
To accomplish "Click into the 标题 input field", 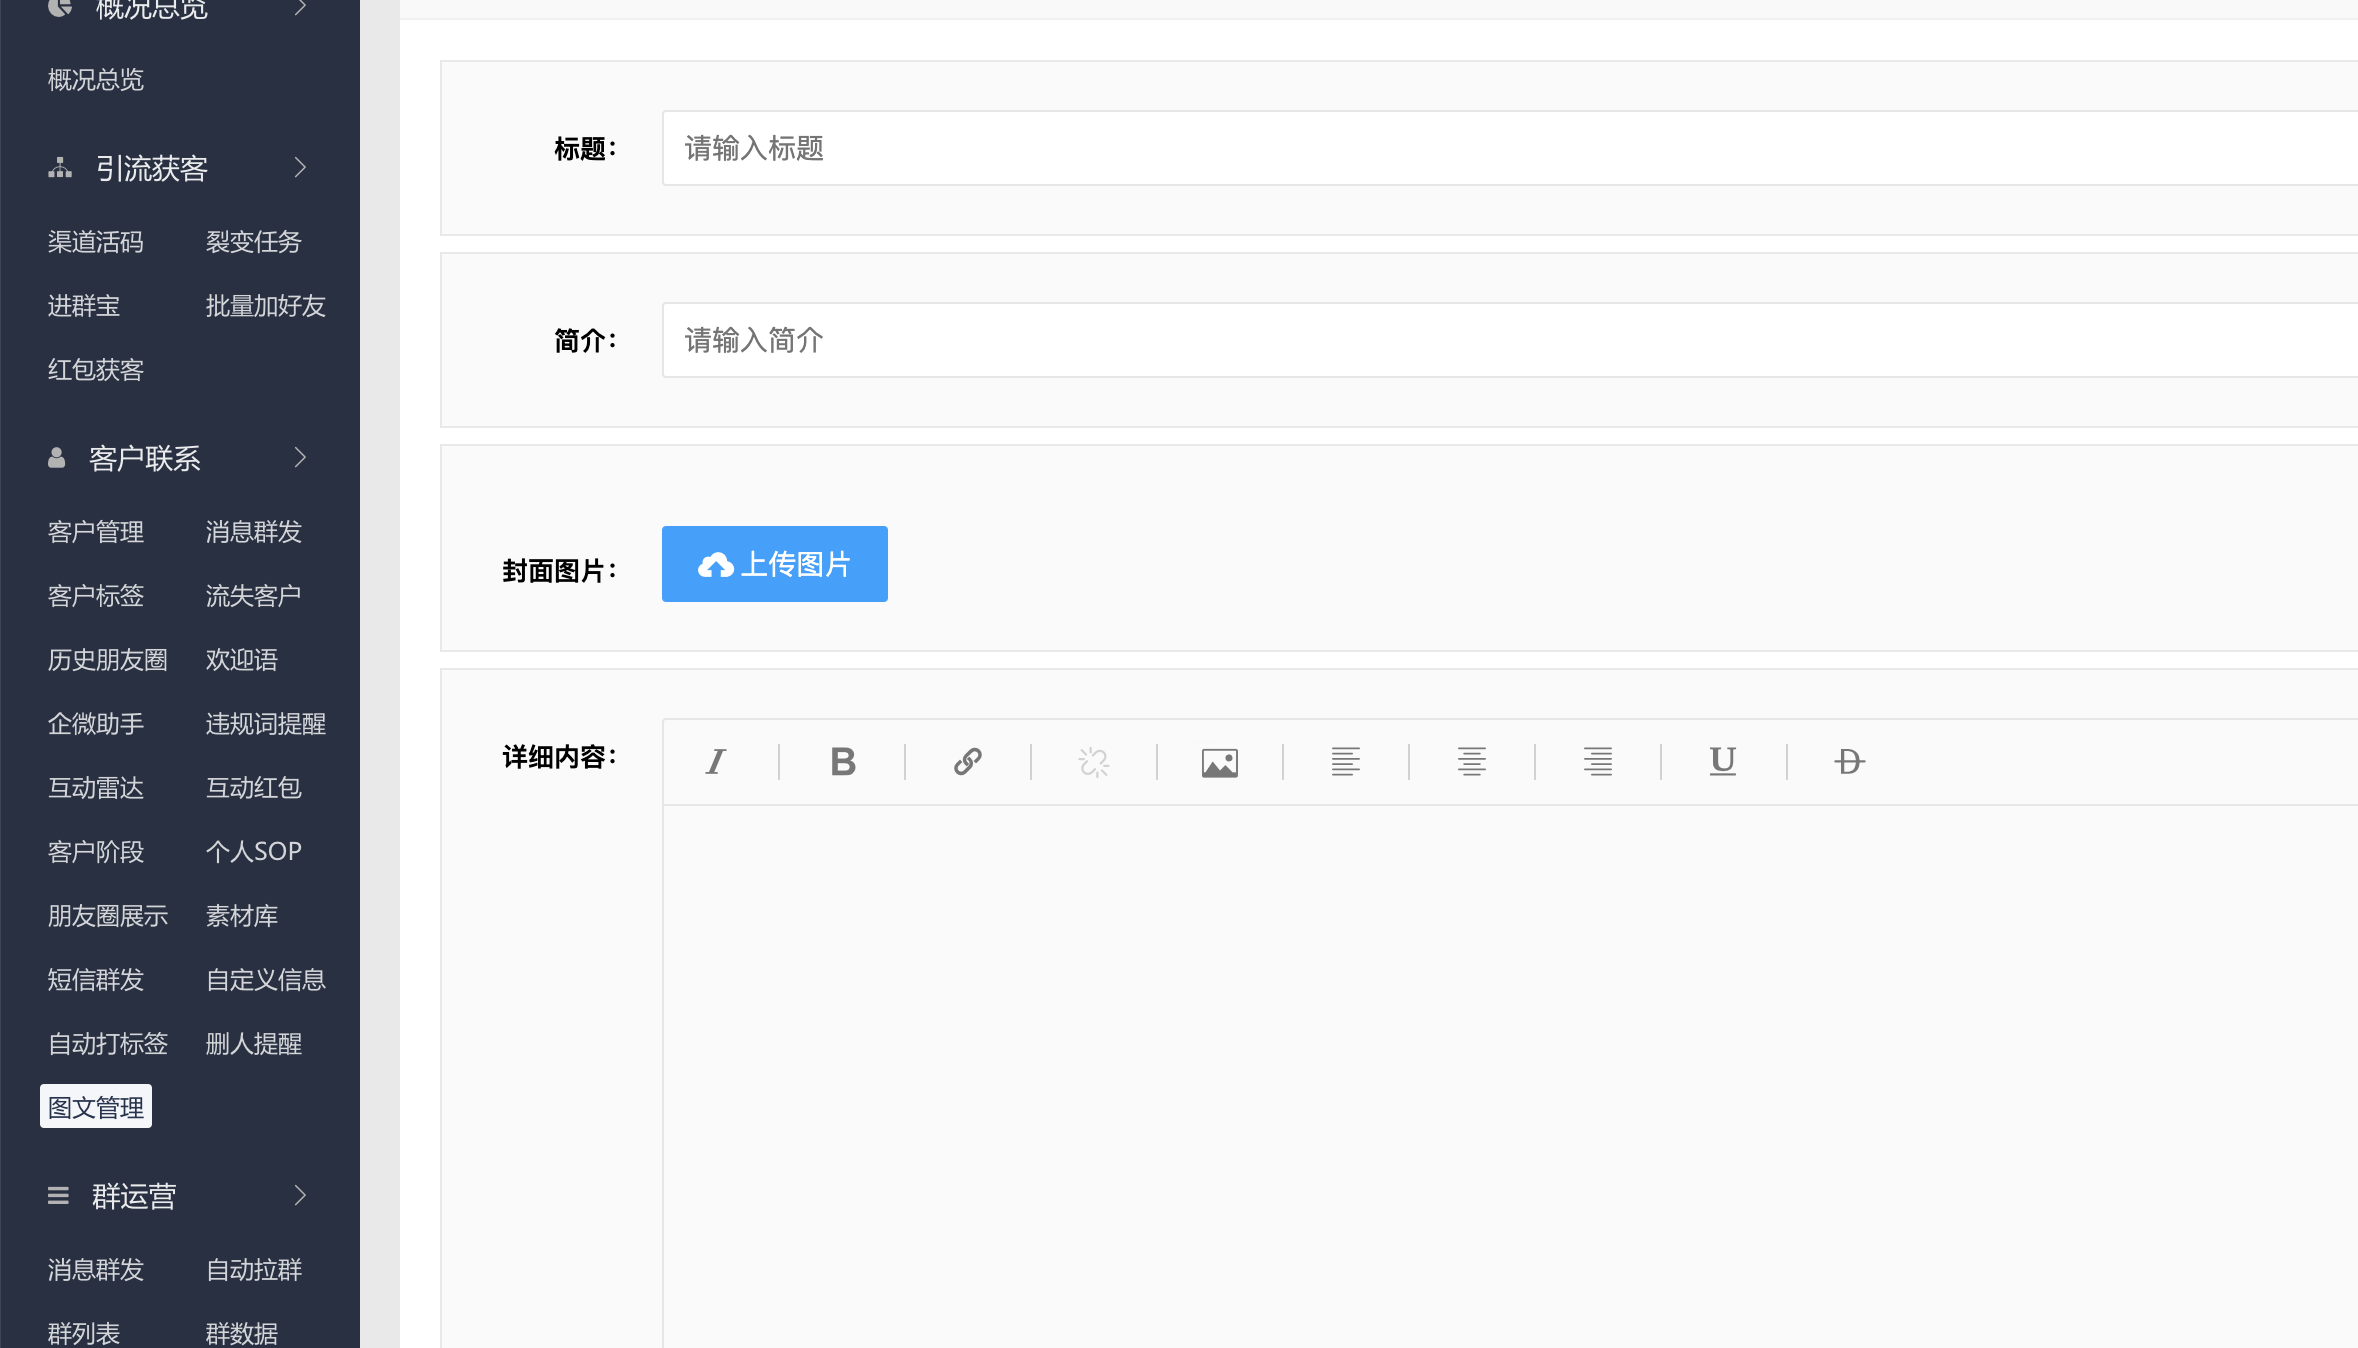I will point(1500,148).
